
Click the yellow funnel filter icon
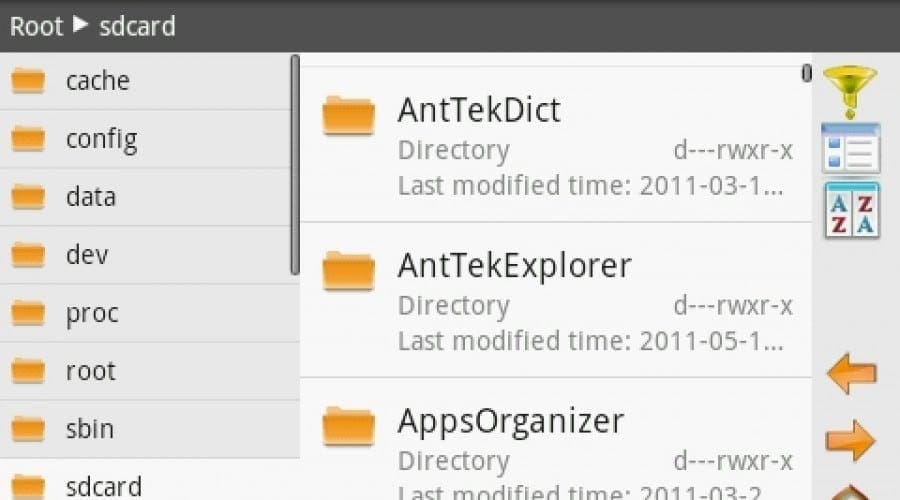tap(850, 92)
